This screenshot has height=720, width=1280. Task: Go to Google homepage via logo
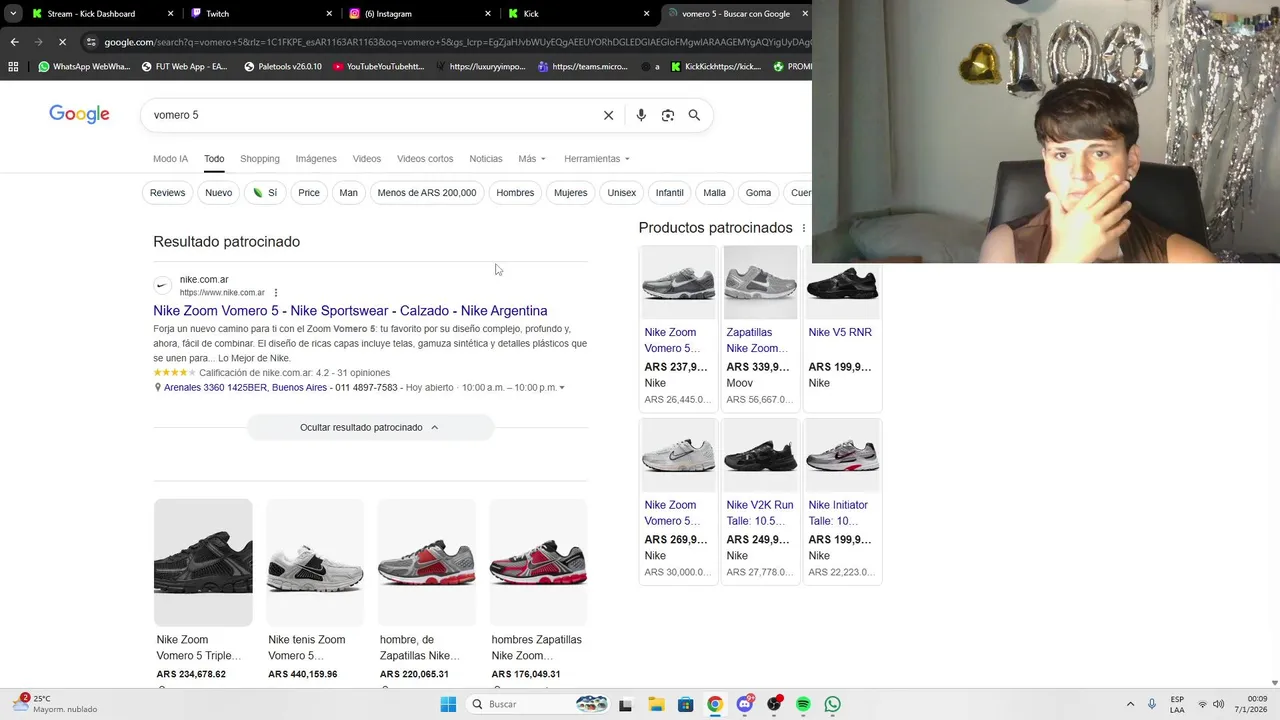pos(79,114)
